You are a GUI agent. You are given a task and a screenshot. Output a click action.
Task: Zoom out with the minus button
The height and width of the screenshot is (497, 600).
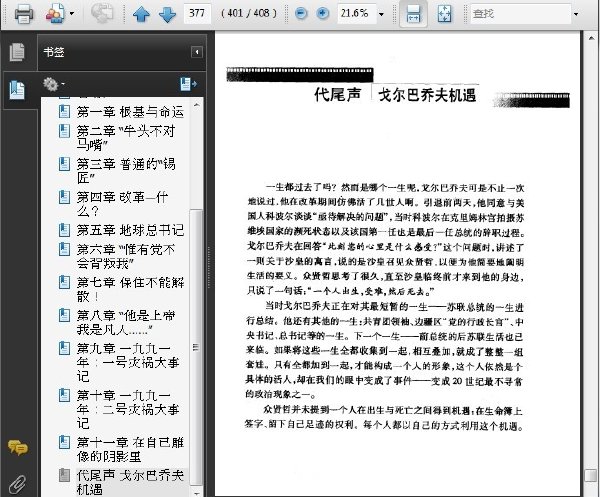[301, 13]
